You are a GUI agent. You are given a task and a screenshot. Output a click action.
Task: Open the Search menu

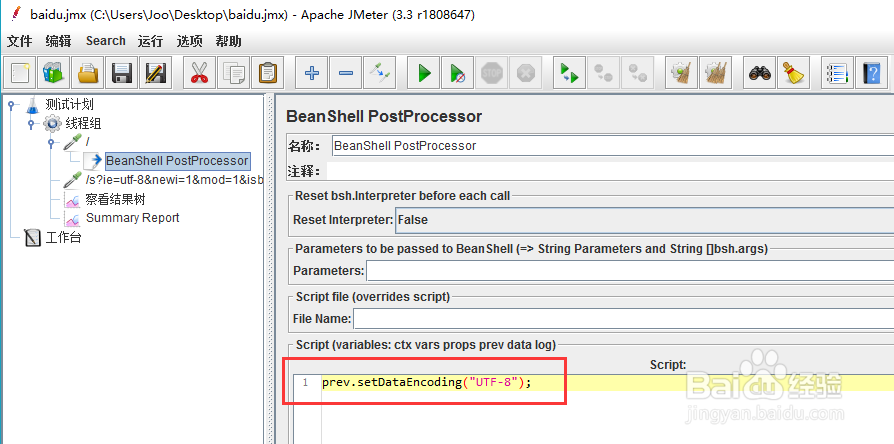105,41
